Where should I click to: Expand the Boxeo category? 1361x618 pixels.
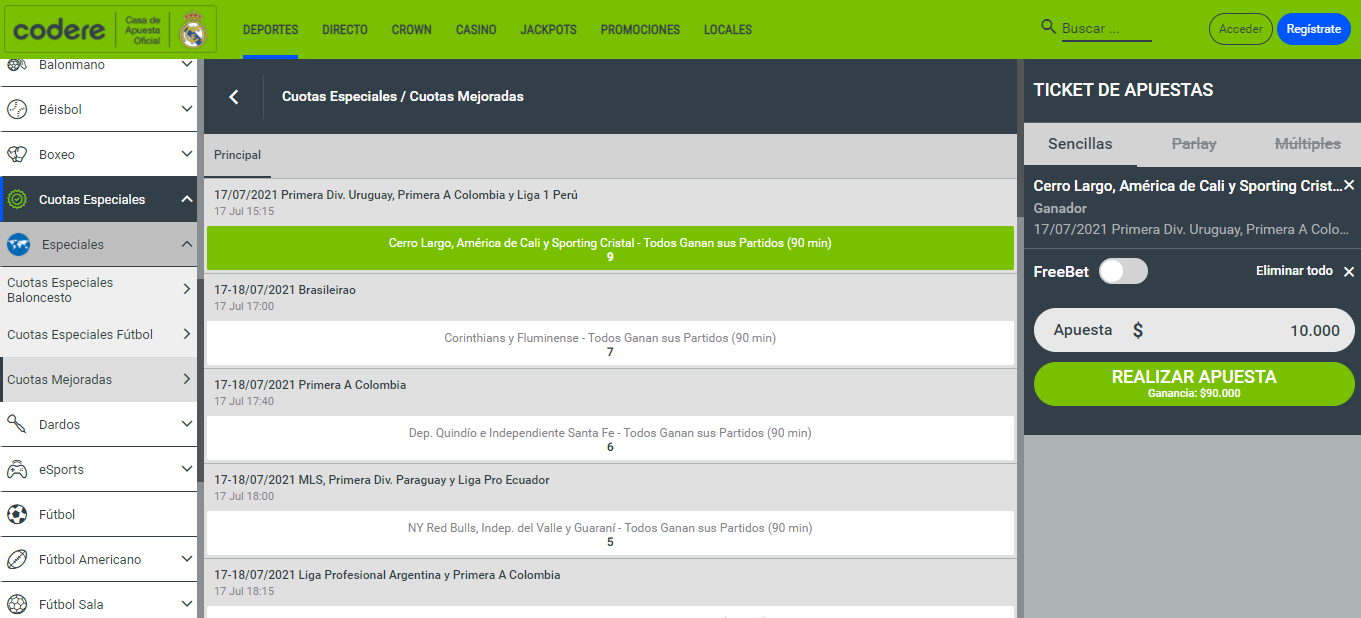187,154
